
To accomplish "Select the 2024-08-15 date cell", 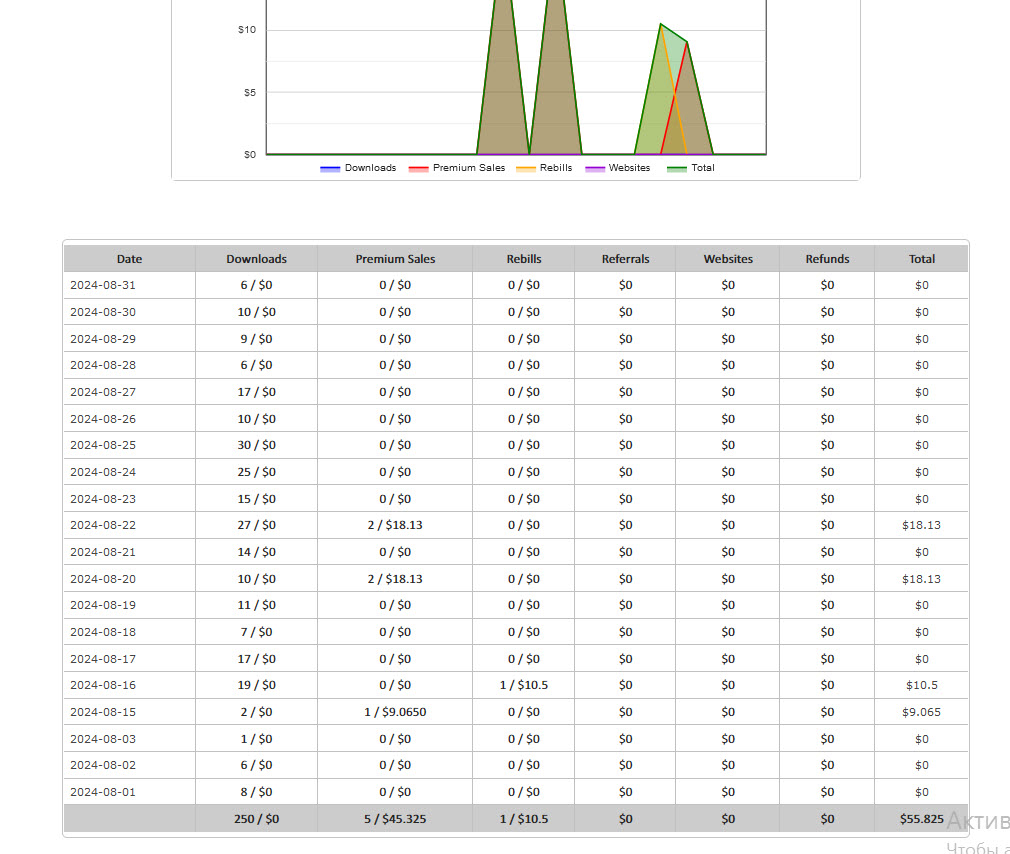I will [129, 712].
